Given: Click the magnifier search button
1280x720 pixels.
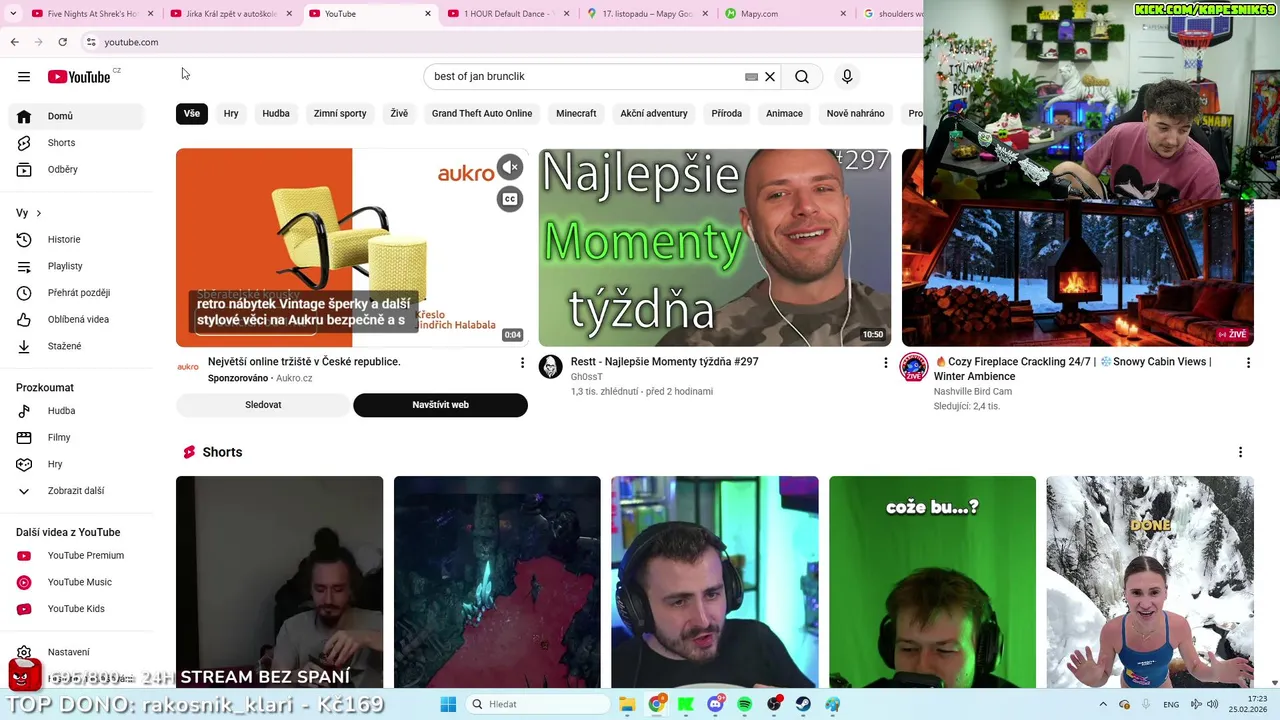Looking at the screenshot, I should click(x=802, y=77).
